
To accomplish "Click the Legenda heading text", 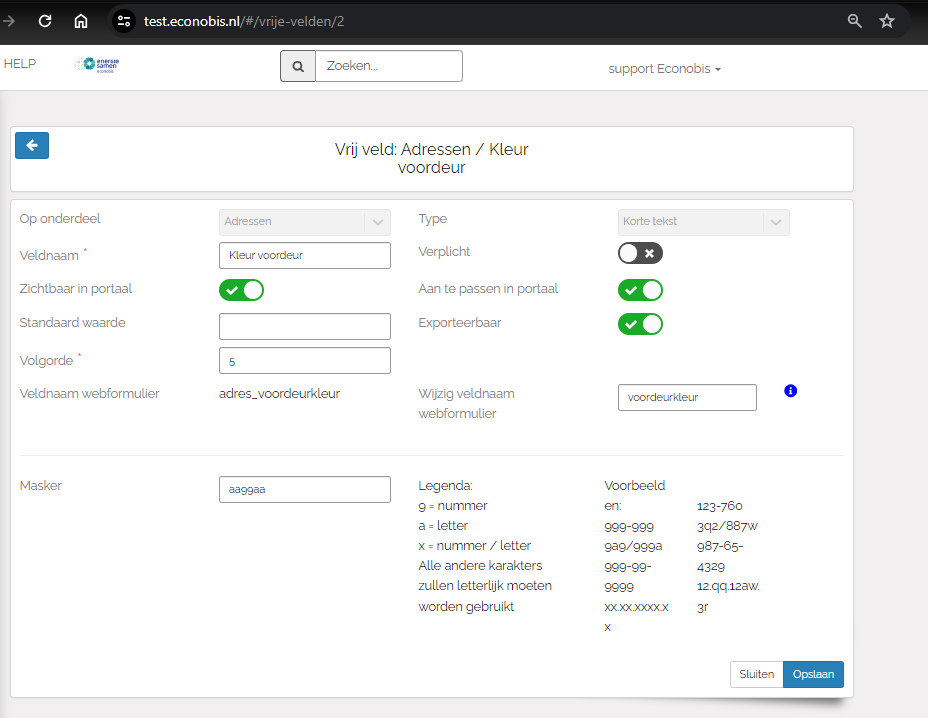I will coord(445,486).
